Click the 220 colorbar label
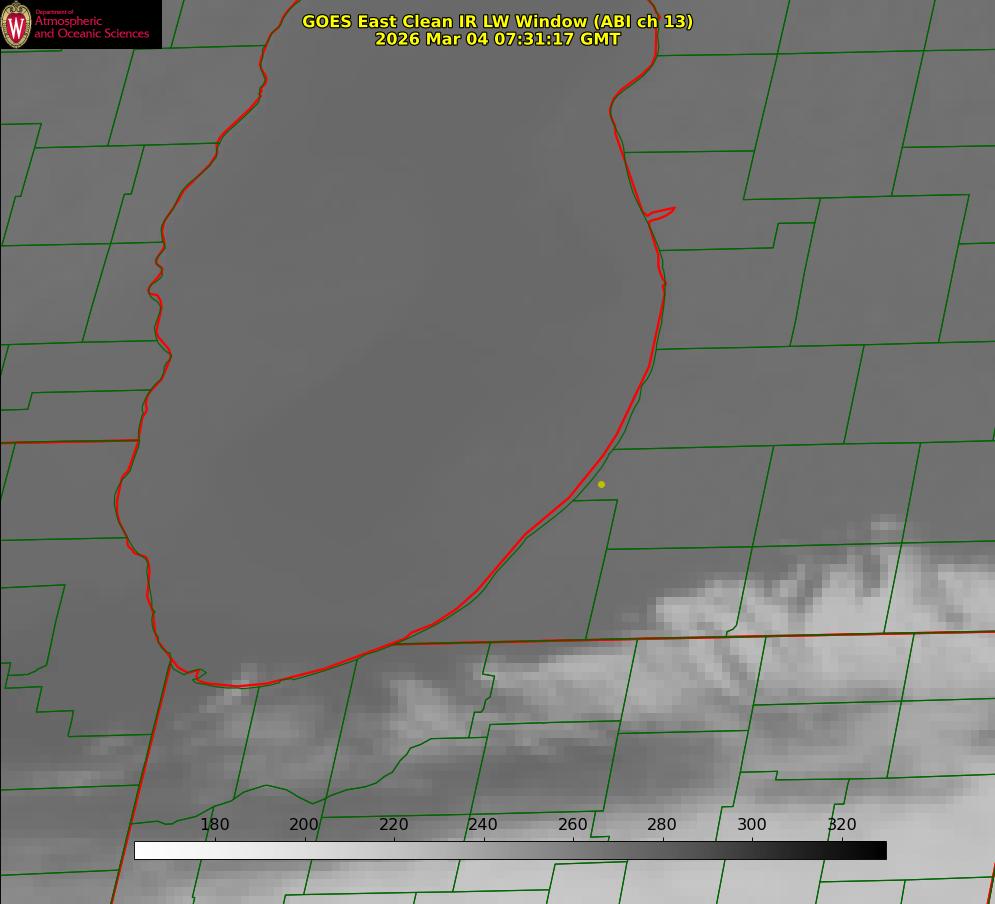Image resolution: width=995 pixels, height=904 pixels. pos(393,824)
